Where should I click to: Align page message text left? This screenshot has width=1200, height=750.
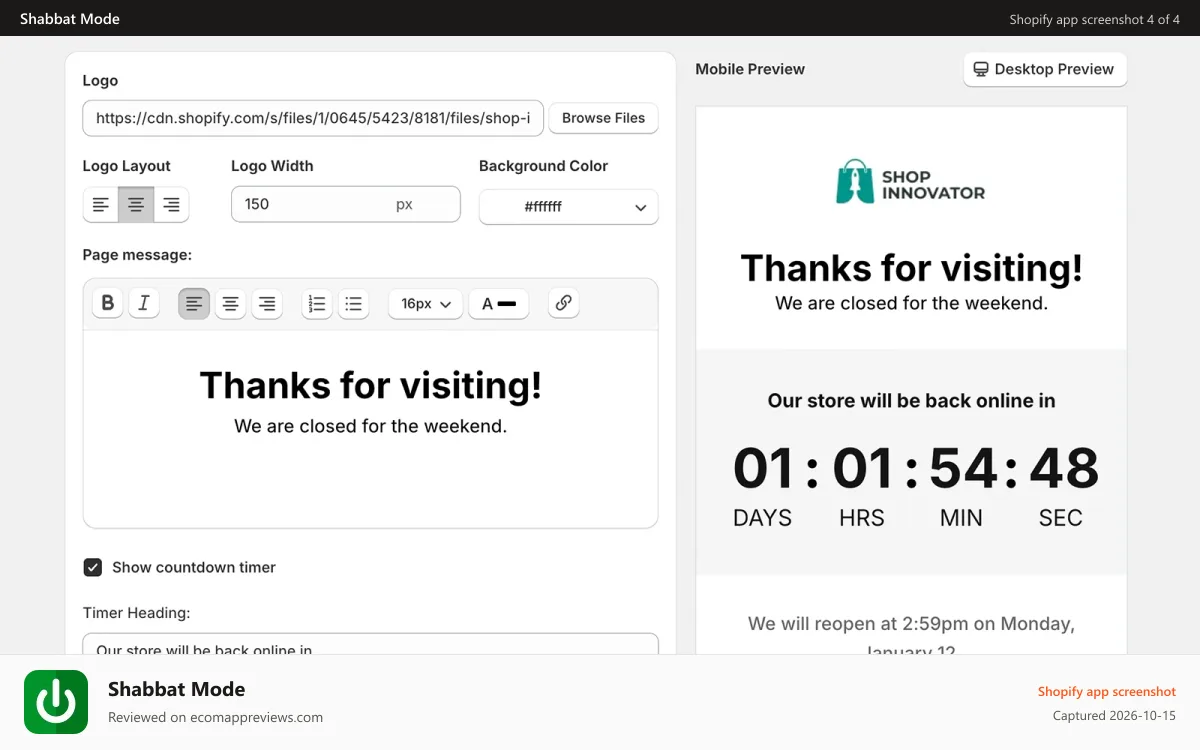(x=194, y=303)
